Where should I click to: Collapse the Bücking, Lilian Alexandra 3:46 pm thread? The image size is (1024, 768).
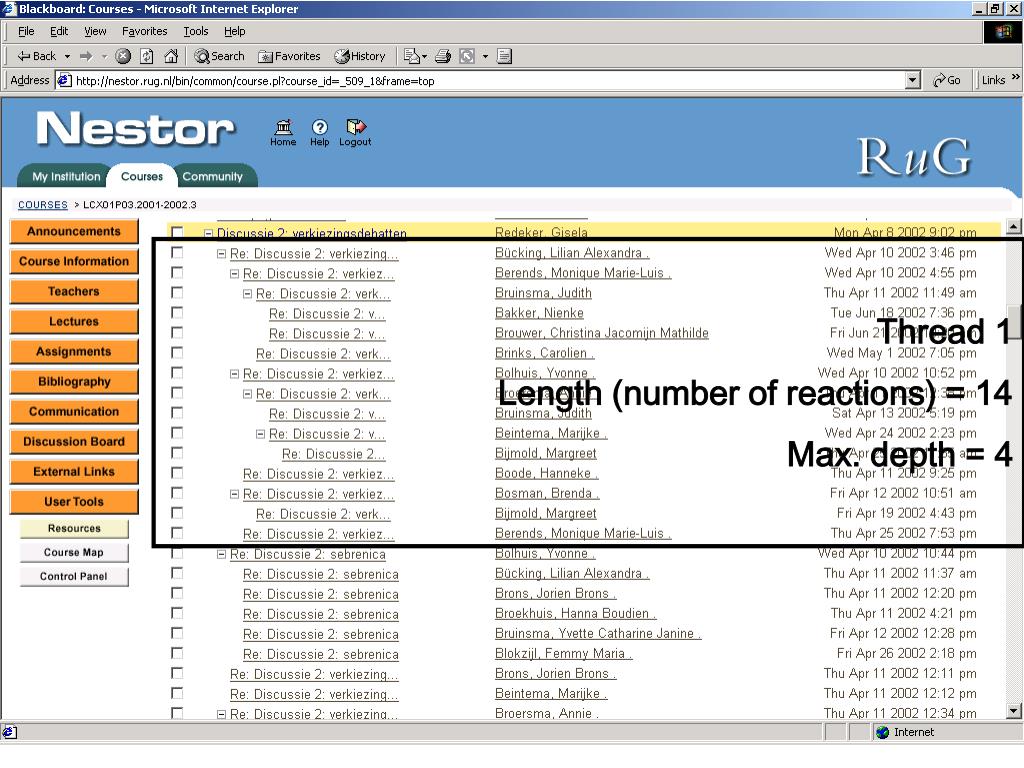pyautogui.click(x=221, y=253)
